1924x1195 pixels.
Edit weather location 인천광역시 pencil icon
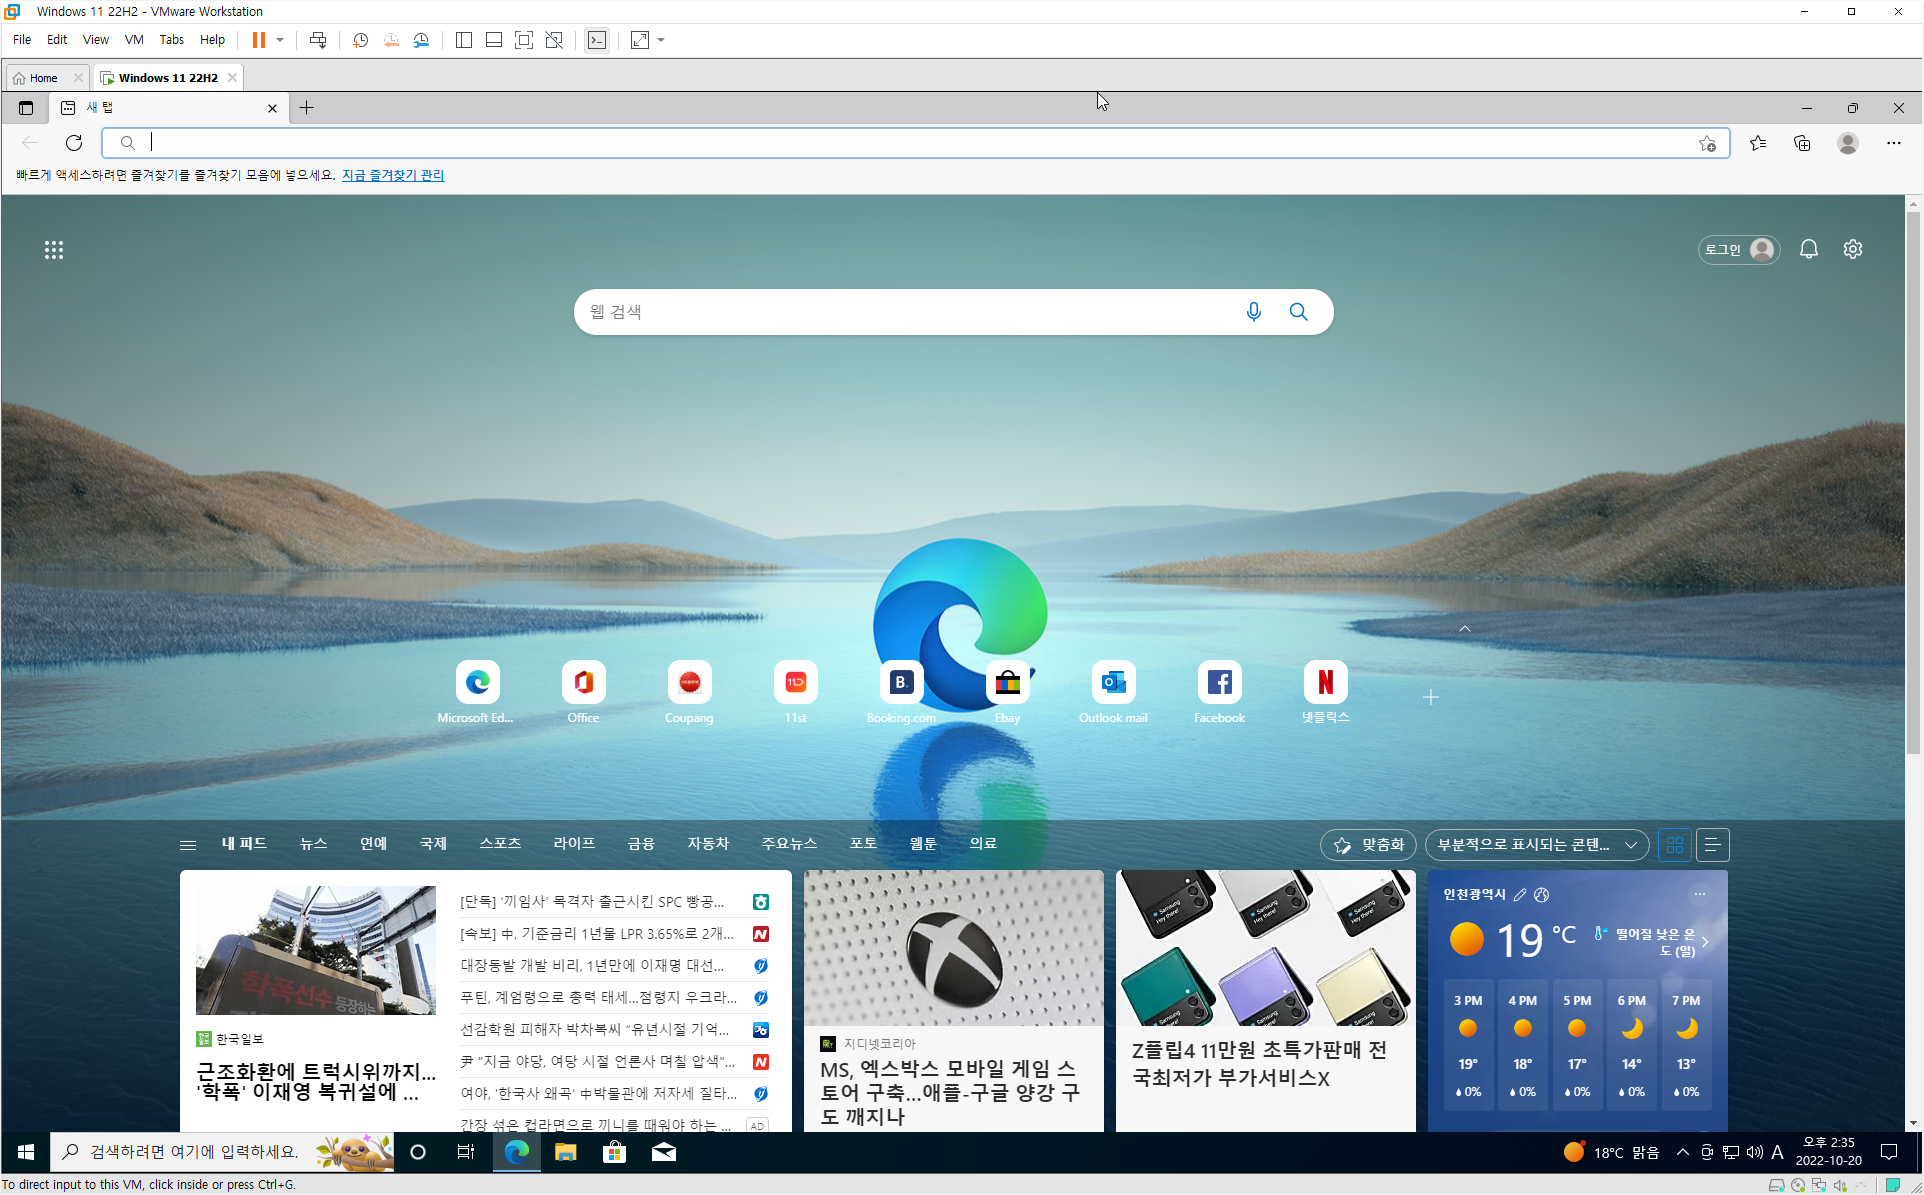1520,895
